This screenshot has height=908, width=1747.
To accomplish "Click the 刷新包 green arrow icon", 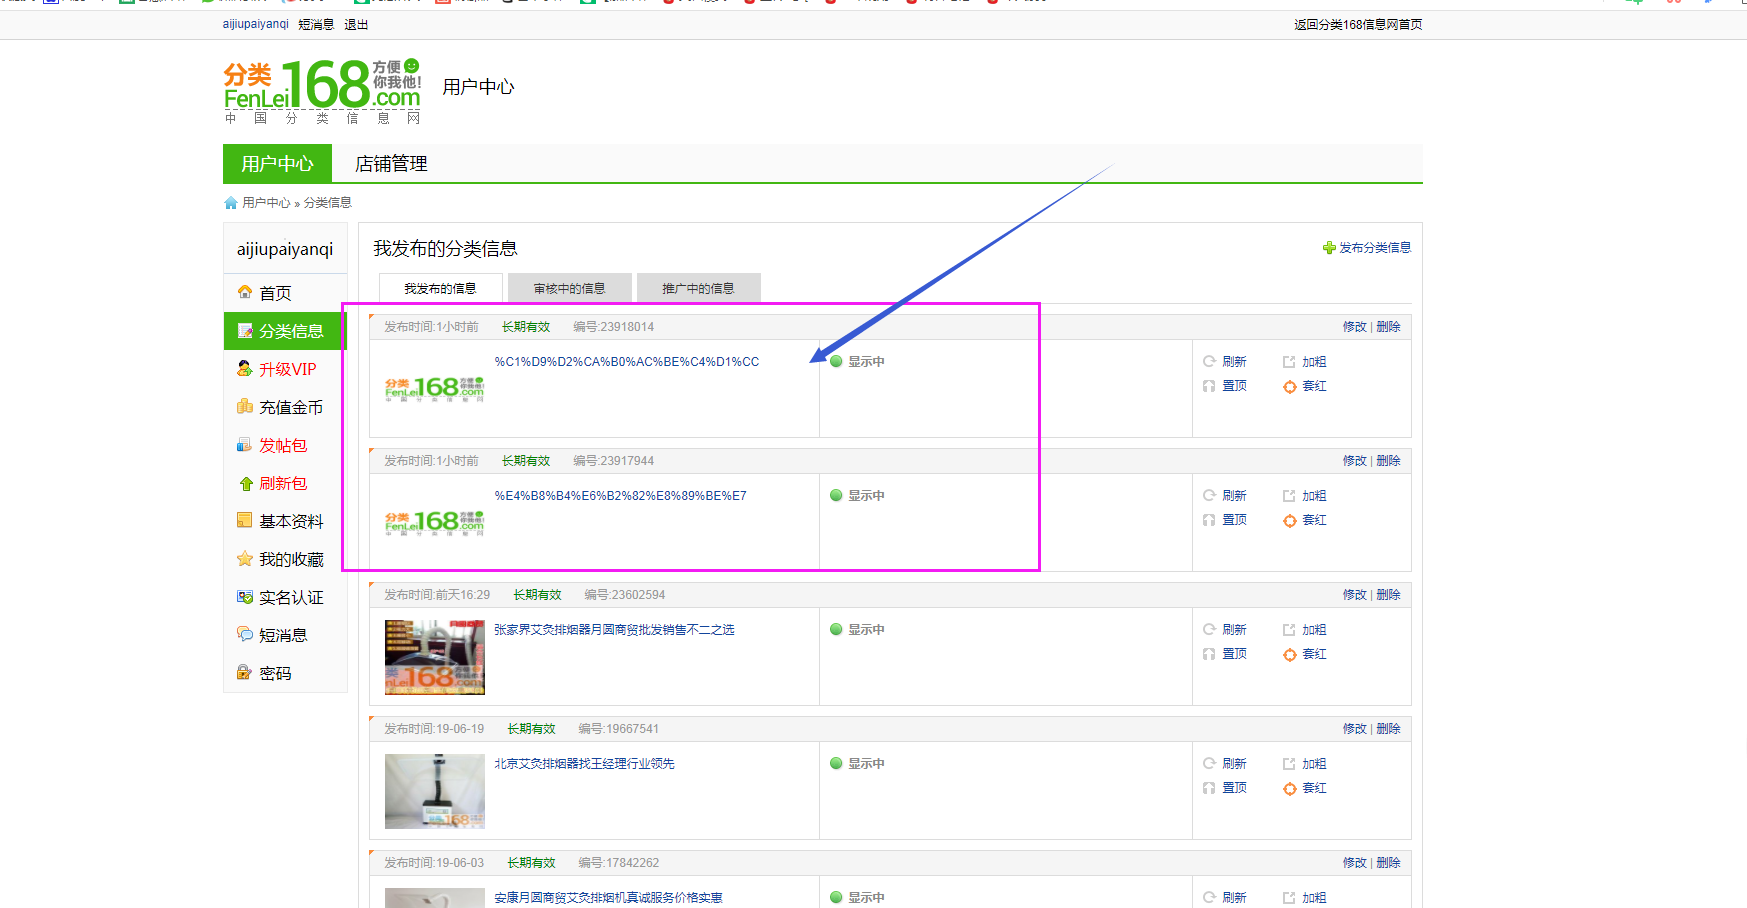I will click(x=245, y=484).
